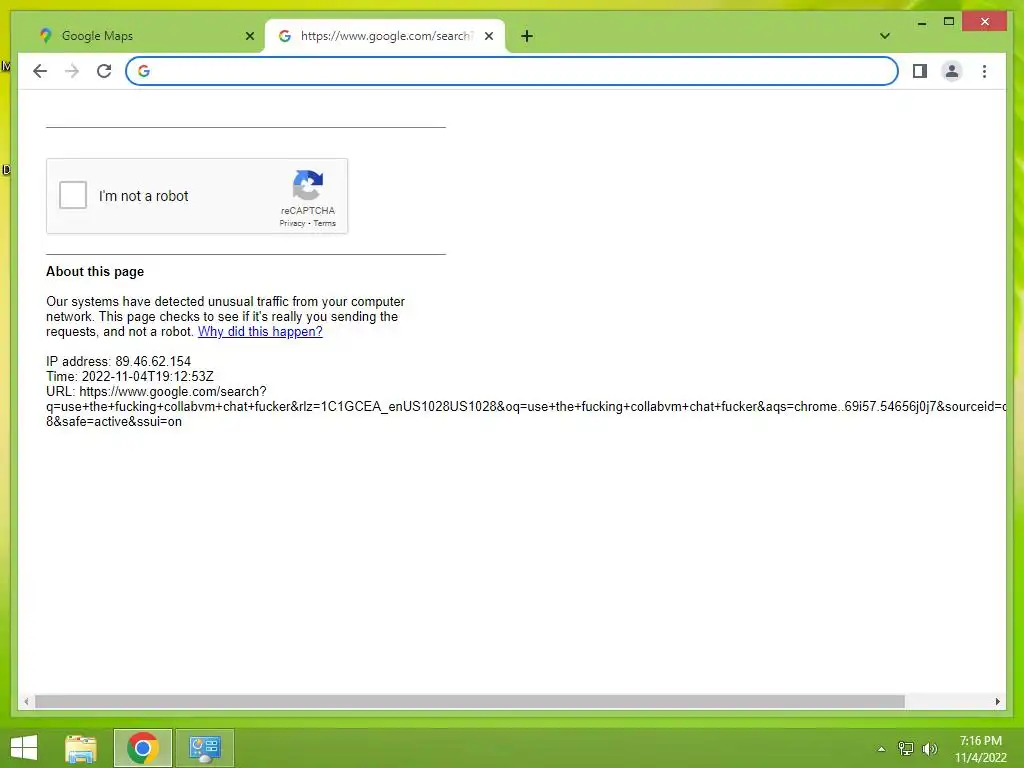Click the Chrome taskbar icon
1024x768 pixels.
click(142, 748)
